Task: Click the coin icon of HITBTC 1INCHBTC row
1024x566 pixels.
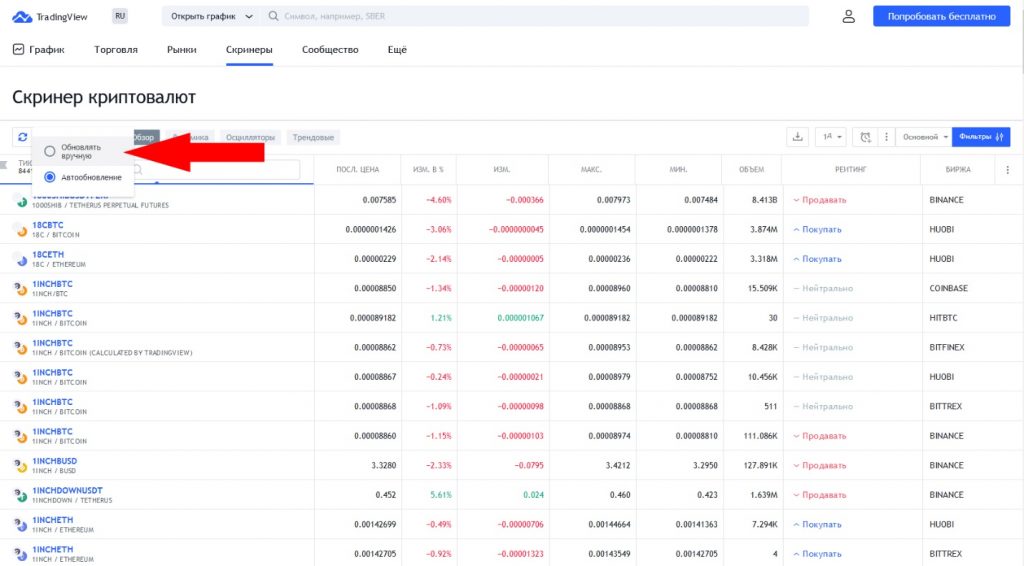Action: click(21, 318)
